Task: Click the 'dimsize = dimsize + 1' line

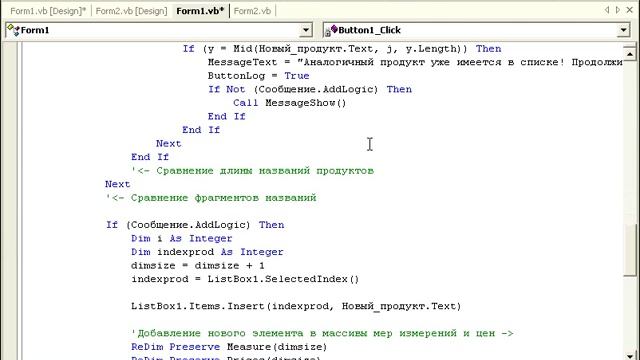Action: [x=198, y=266]
